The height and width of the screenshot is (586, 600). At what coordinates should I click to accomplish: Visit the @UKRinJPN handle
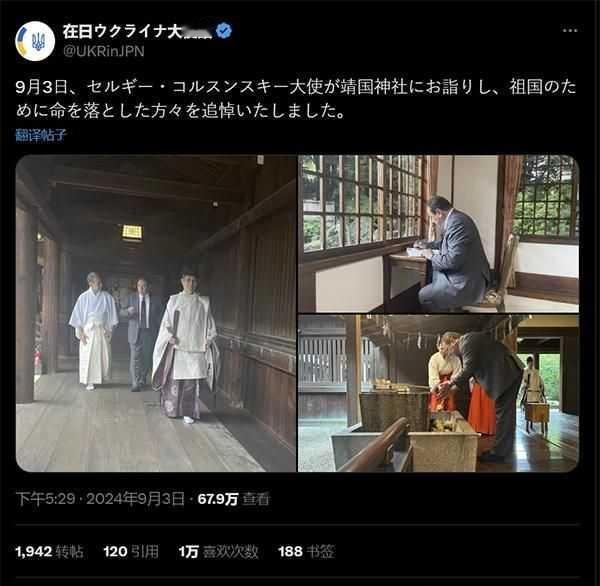tap(104, 51)
